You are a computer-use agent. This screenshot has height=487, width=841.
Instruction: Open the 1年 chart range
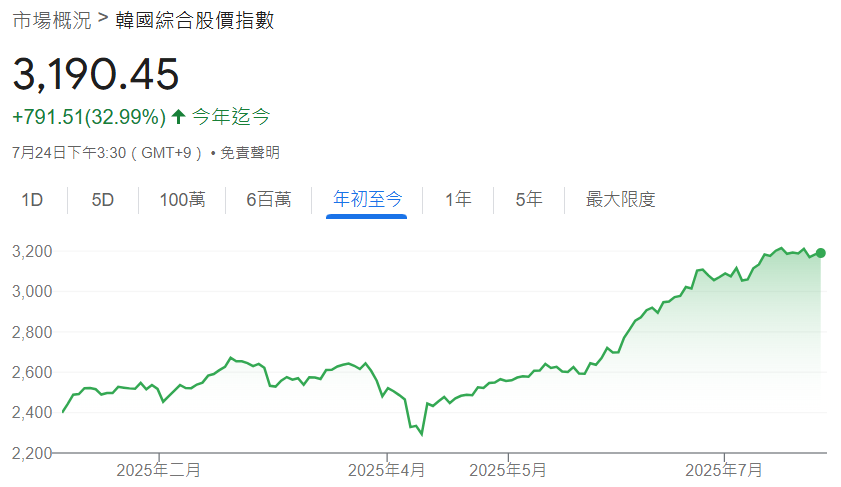coord(458,200)
